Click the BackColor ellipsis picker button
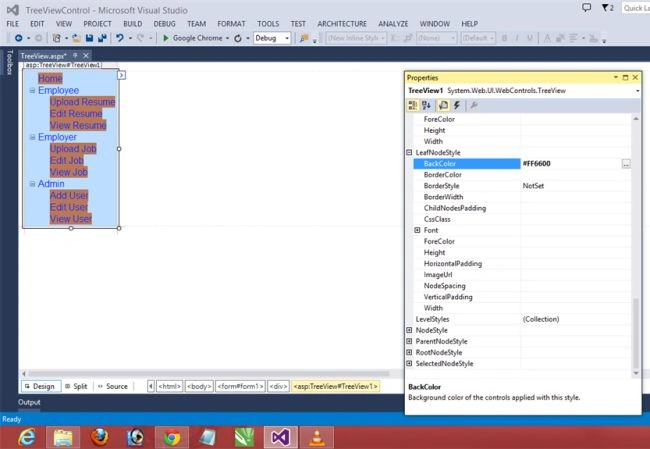This screenshot has height=449, width=650. pos(626,164)
